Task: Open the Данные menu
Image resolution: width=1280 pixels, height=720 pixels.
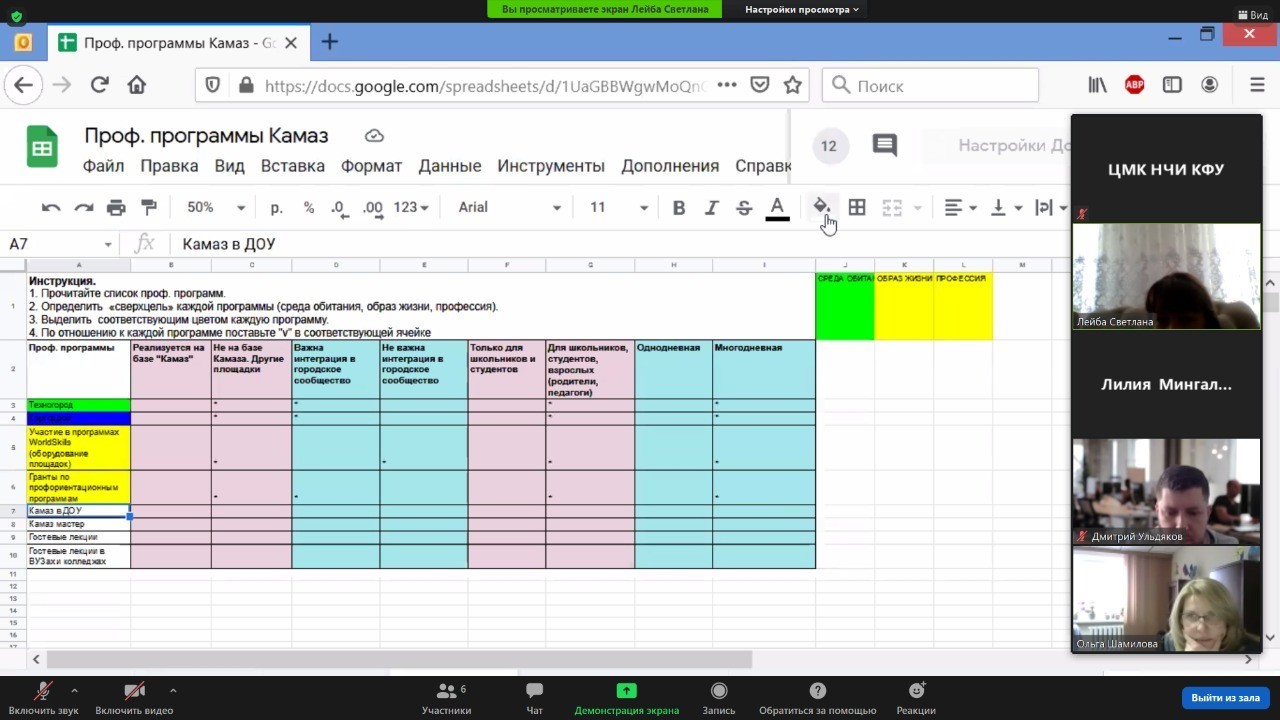Action: click(x=449, y=166)
